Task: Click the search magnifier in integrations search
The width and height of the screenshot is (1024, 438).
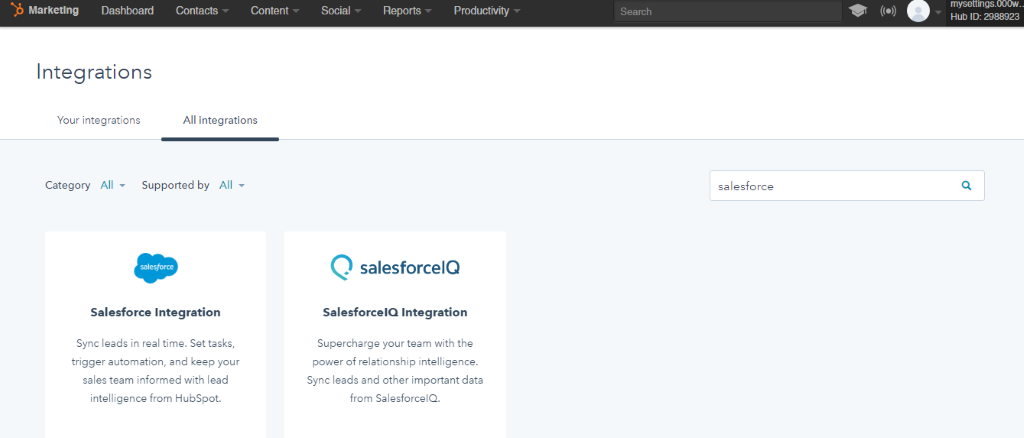Action: point(967,185)
